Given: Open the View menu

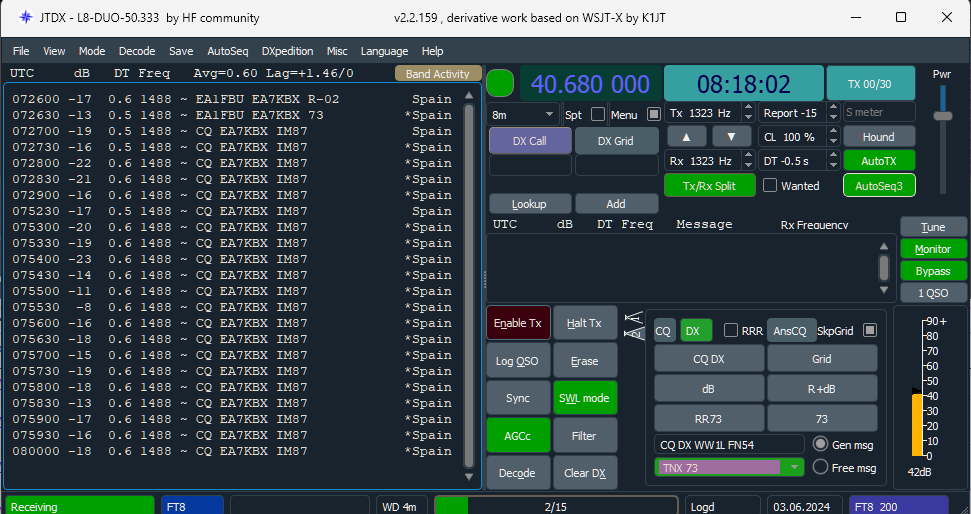Looking at the screenshot, I should pyautogui.click(x=54, y=51).
